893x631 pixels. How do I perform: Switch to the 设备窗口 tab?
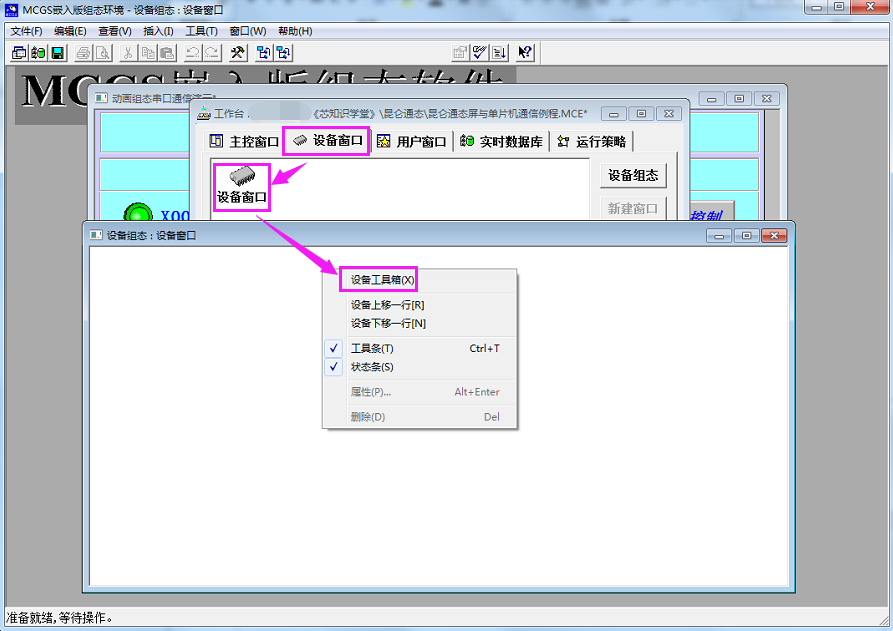[x=327, y=141]
